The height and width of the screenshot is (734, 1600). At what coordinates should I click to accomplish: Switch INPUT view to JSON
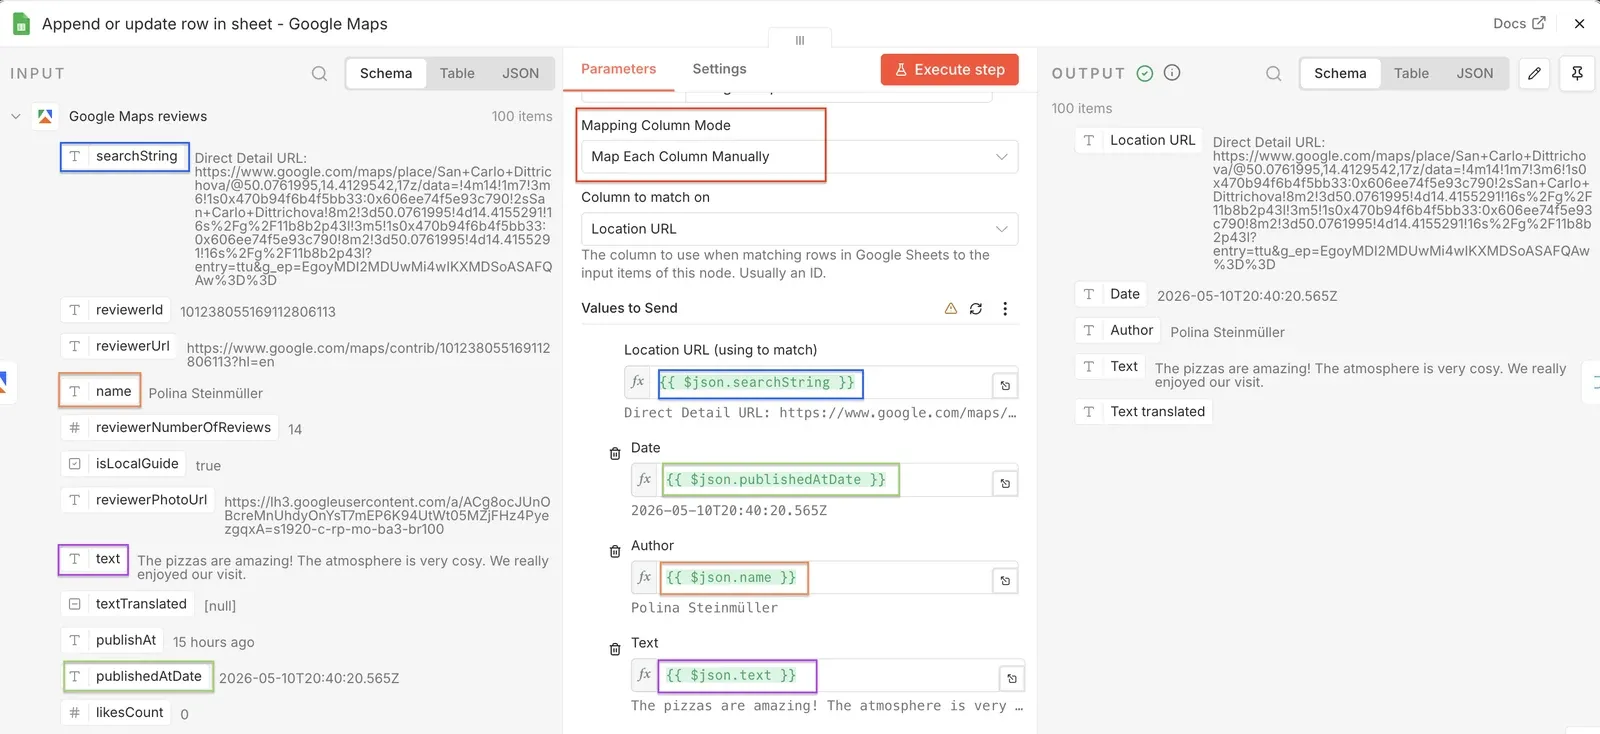point(520,73)
